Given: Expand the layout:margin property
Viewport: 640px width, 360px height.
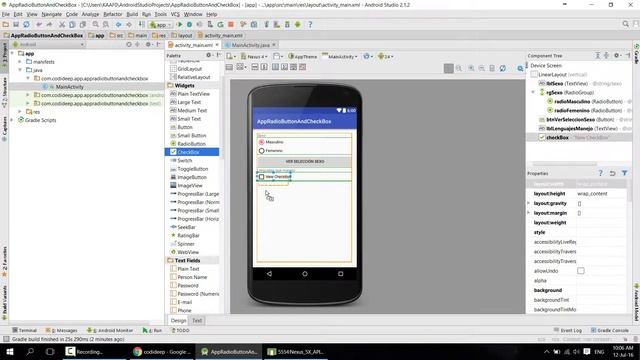Looking at the screenshot, I should pyautogui.click(x=529, y=213).
